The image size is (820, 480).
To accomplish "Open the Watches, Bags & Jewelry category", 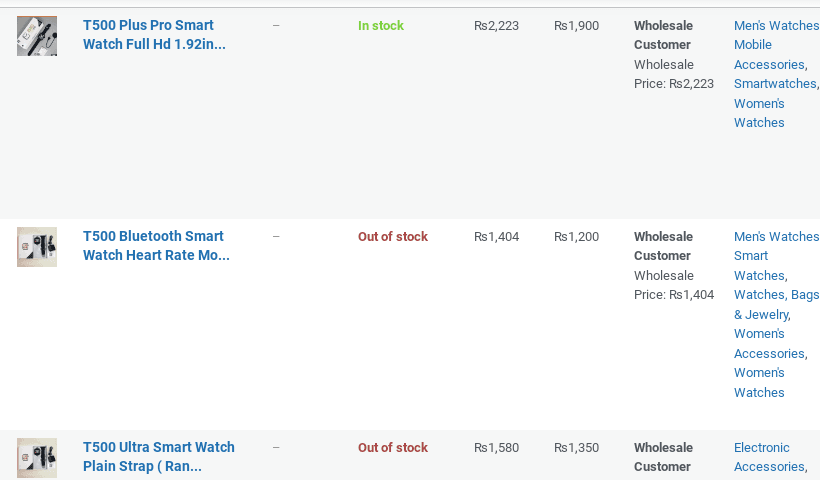I will coord(775,304).
